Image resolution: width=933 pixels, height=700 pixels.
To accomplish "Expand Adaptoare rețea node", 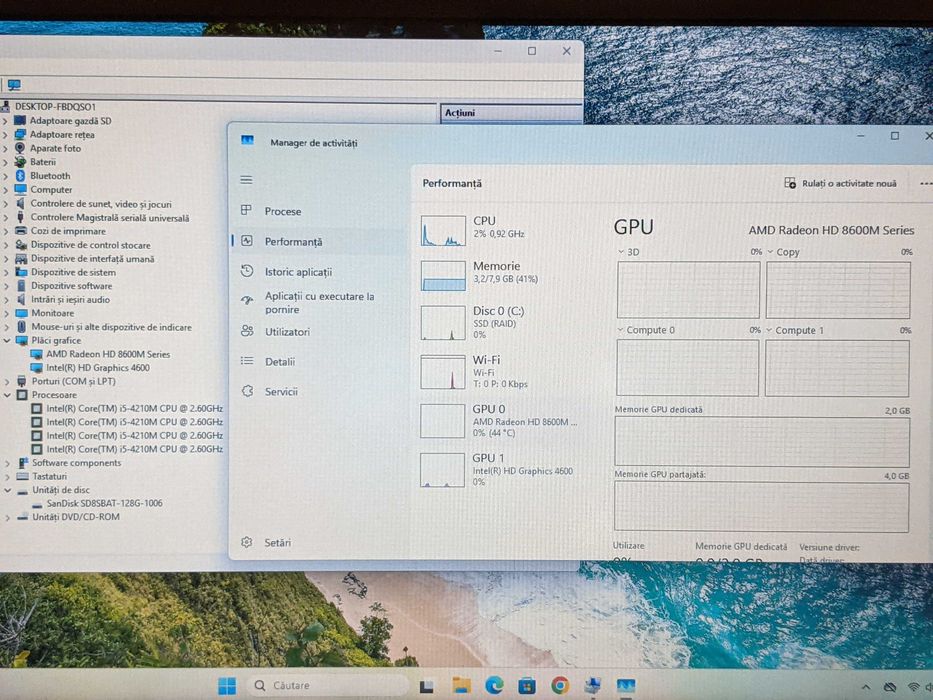I will pyautogui.click(x=5, y=135).
